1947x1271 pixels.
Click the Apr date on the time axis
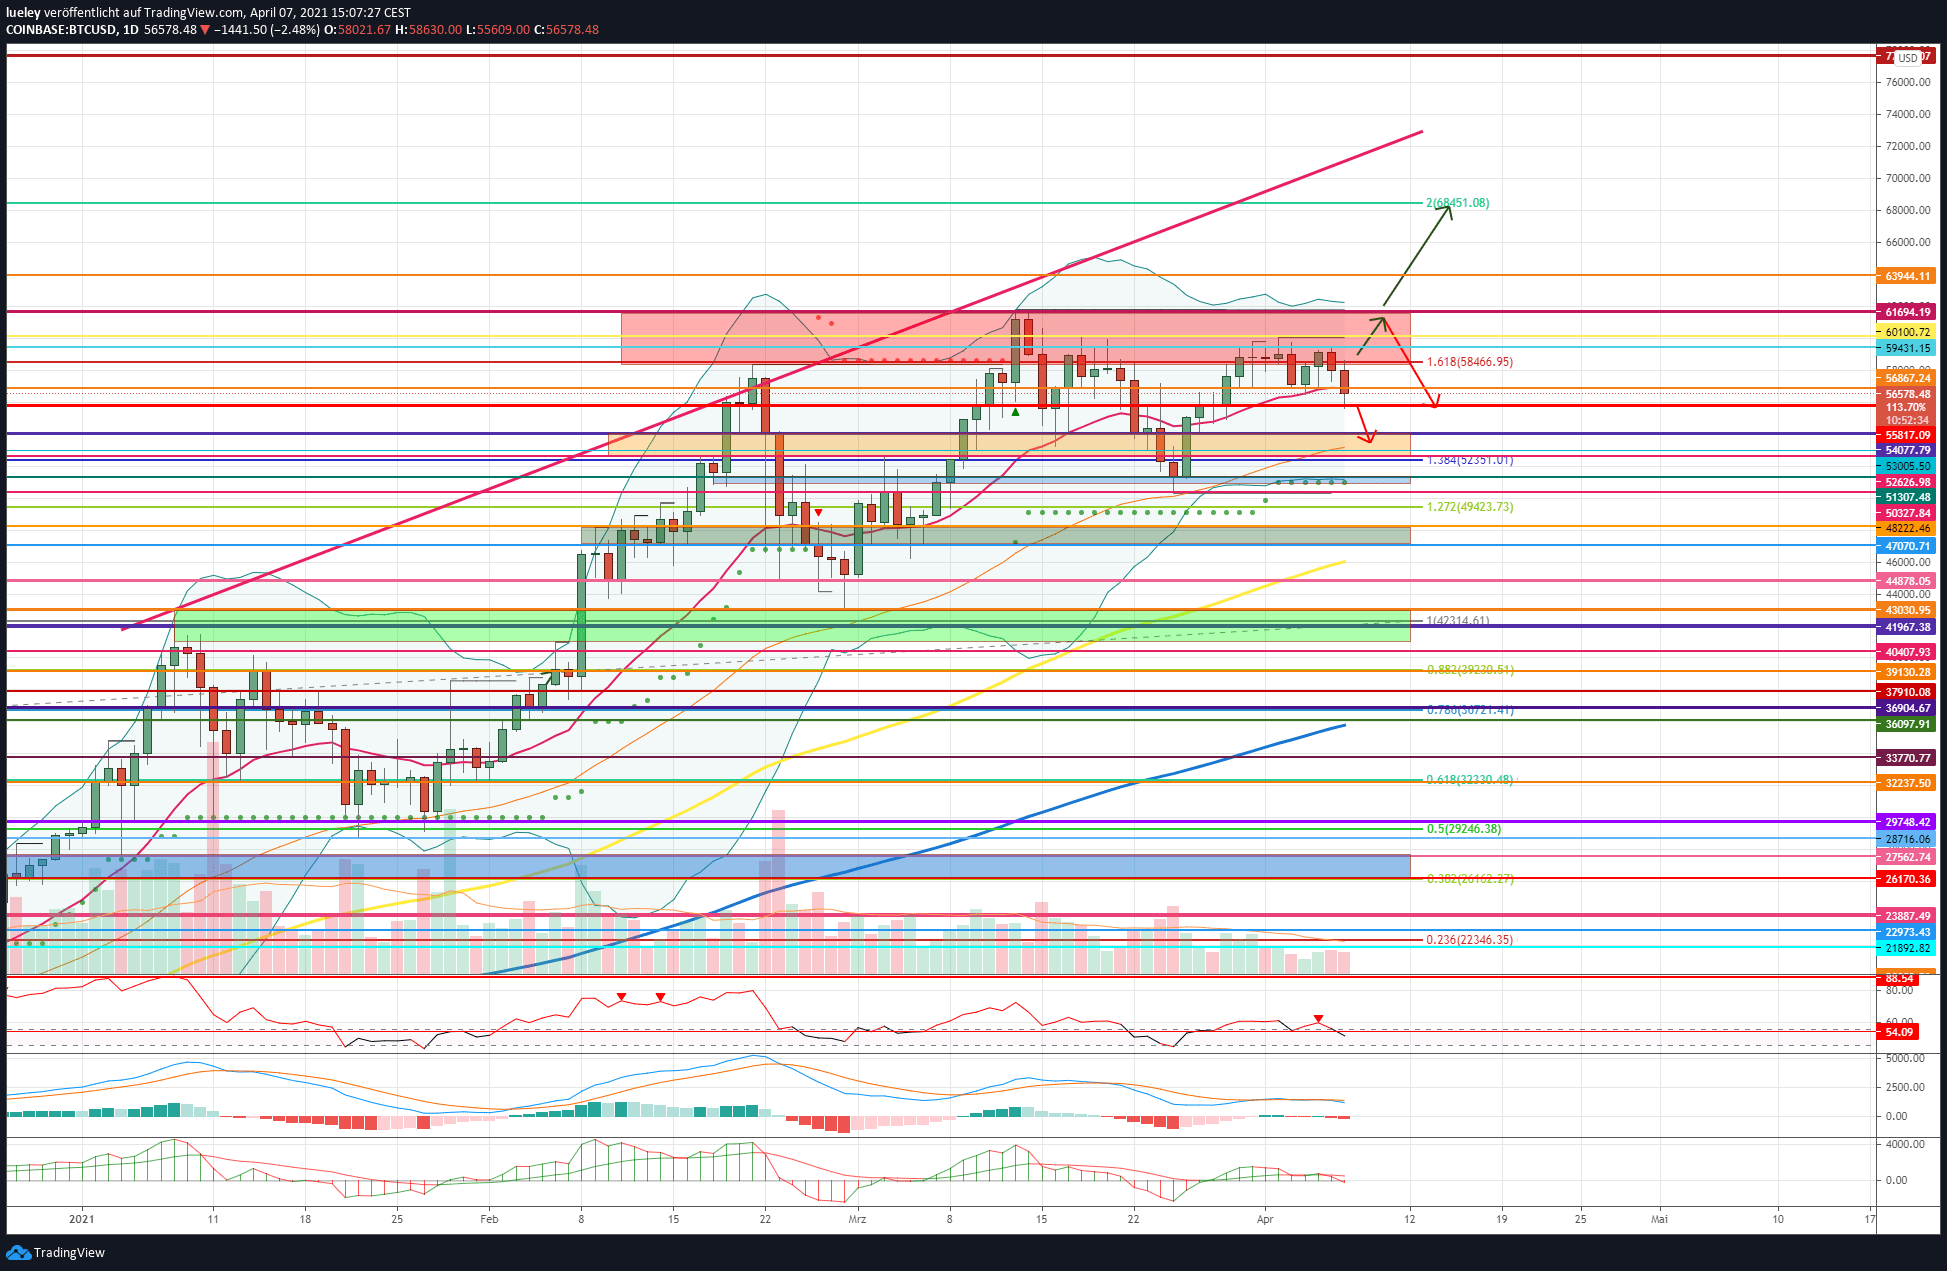[1265, 1219]
